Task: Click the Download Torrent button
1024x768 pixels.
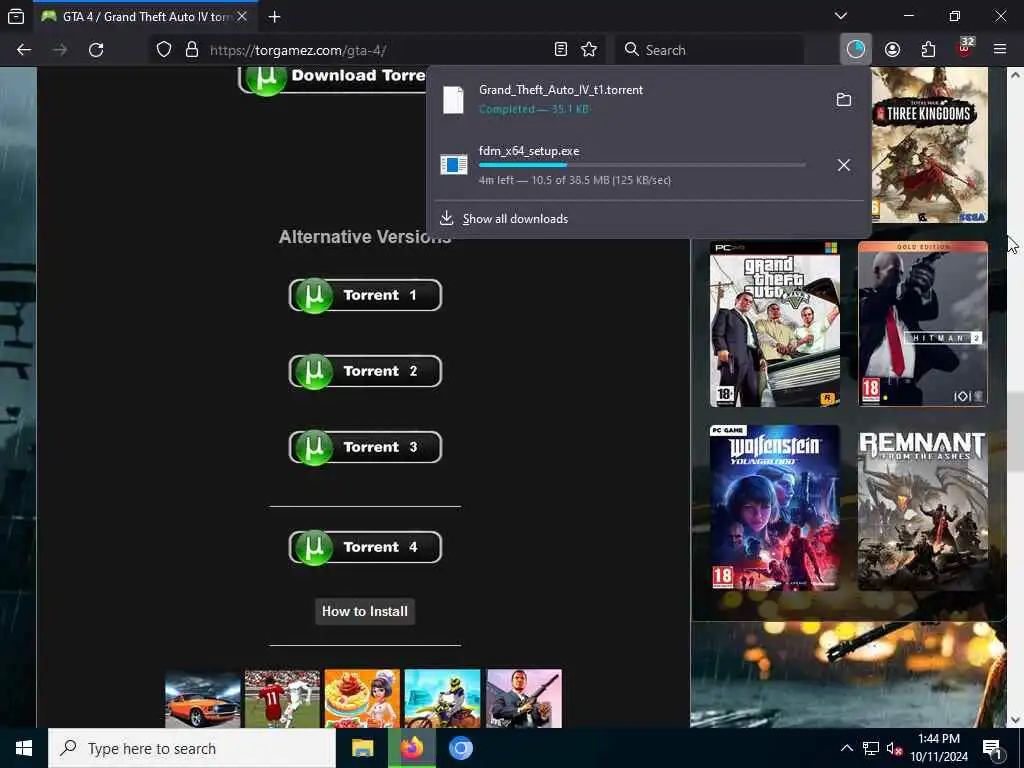Action: (333, 77)
